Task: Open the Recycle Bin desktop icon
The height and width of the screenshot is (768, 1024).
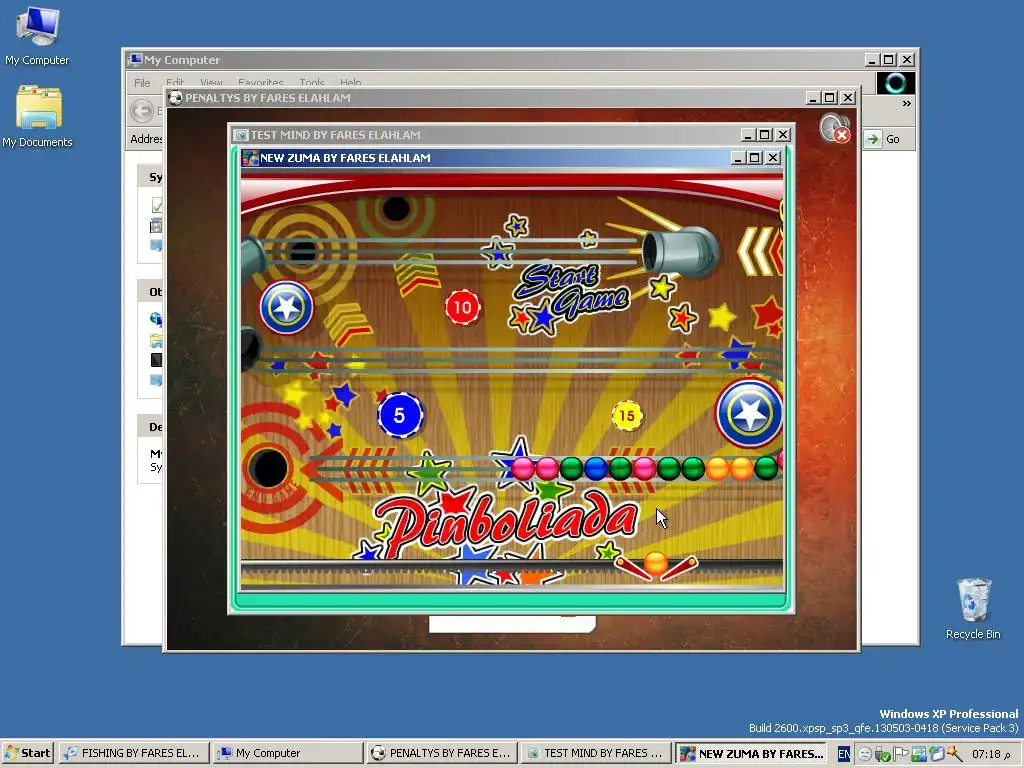Action: (x=973, y=609)
